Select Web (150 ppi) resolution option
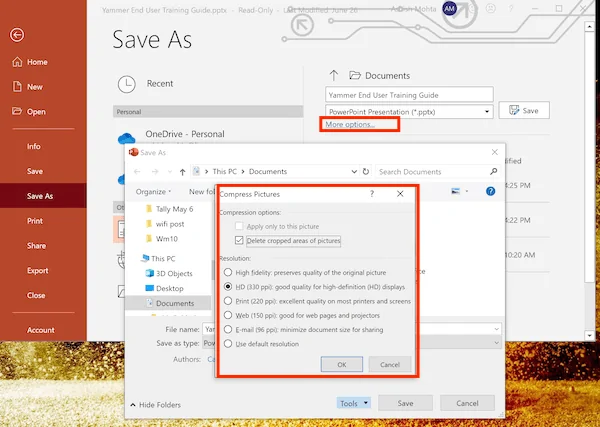The image size is (600, 427). coord(228,315)
